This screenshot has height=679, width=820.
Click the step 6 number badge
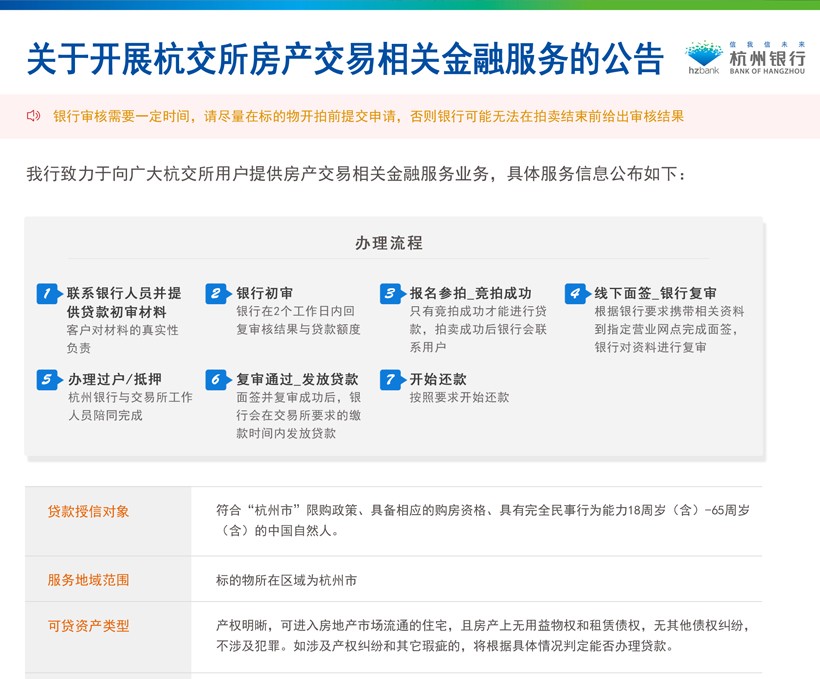[x=217, y=380]
